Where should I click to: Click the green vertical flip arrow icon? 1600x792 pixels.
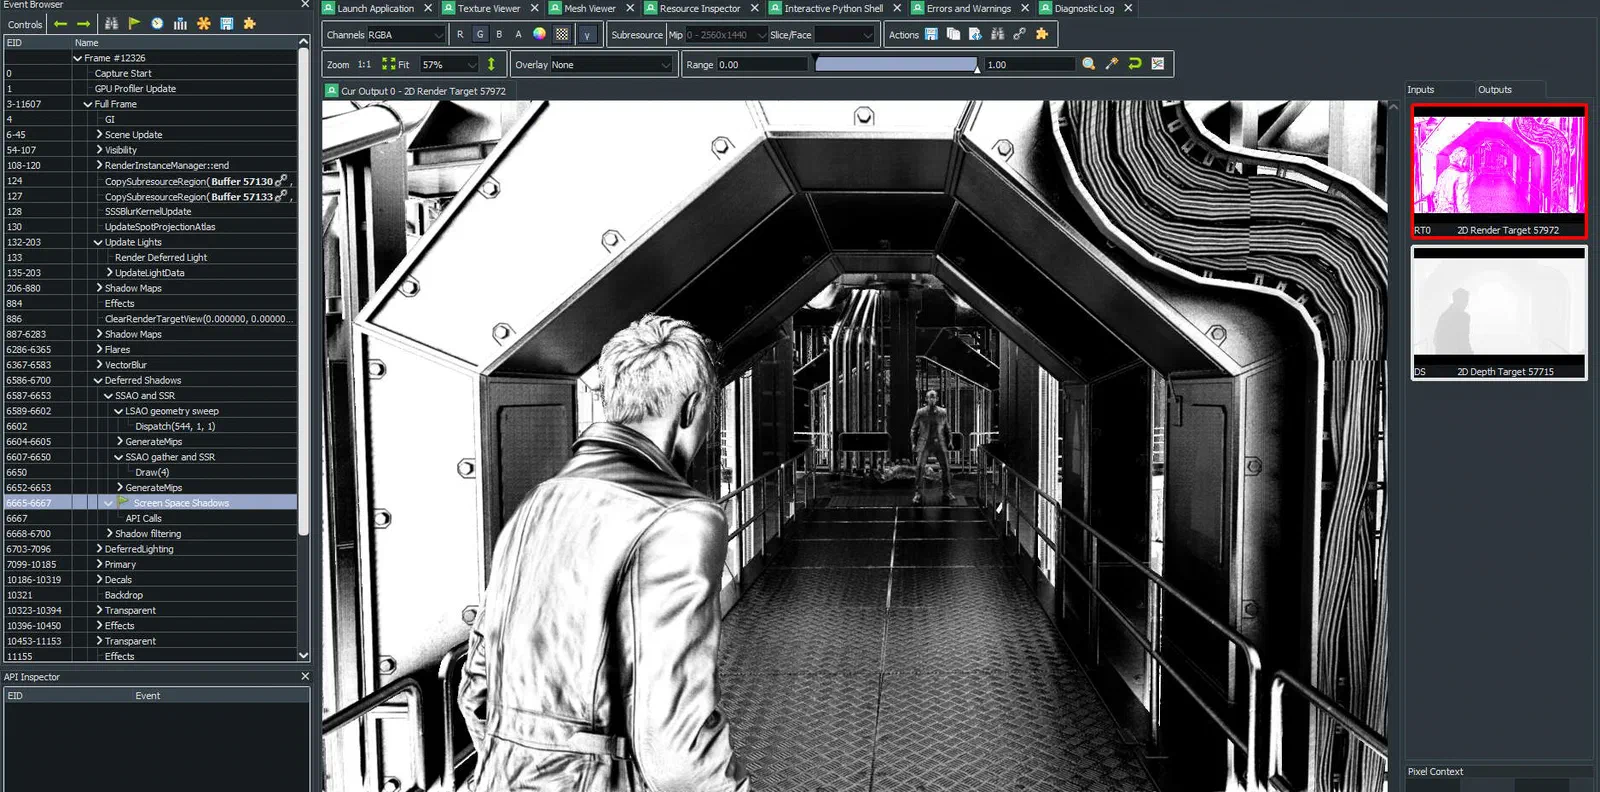click(x=491, y=64)
